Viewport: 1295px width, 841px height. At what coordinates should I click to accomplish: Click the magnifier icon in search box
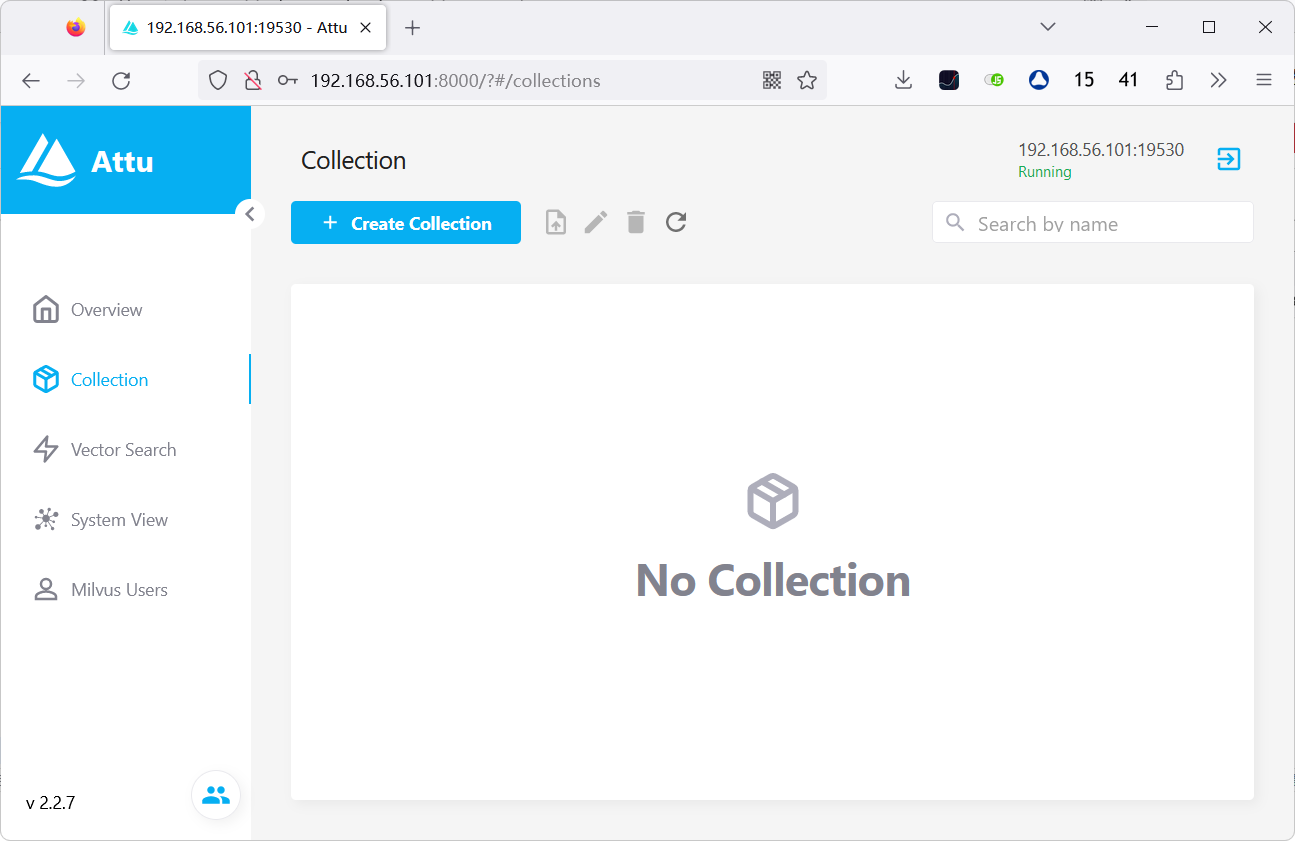(x=956, y=222)
